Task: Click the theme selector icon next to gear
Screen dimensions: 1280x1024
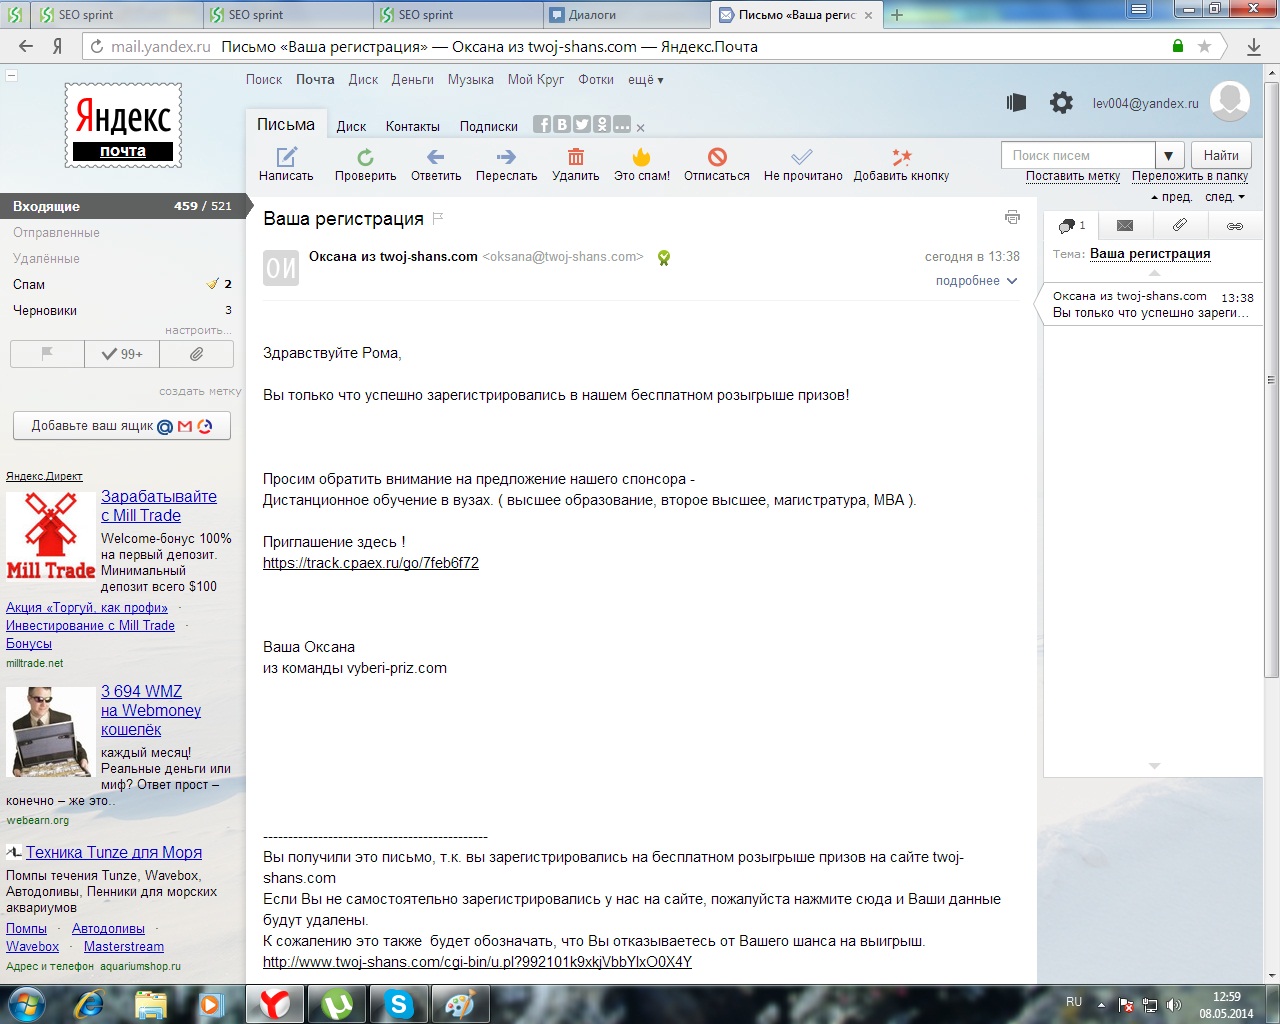Action: click(x=1016, y=102)
